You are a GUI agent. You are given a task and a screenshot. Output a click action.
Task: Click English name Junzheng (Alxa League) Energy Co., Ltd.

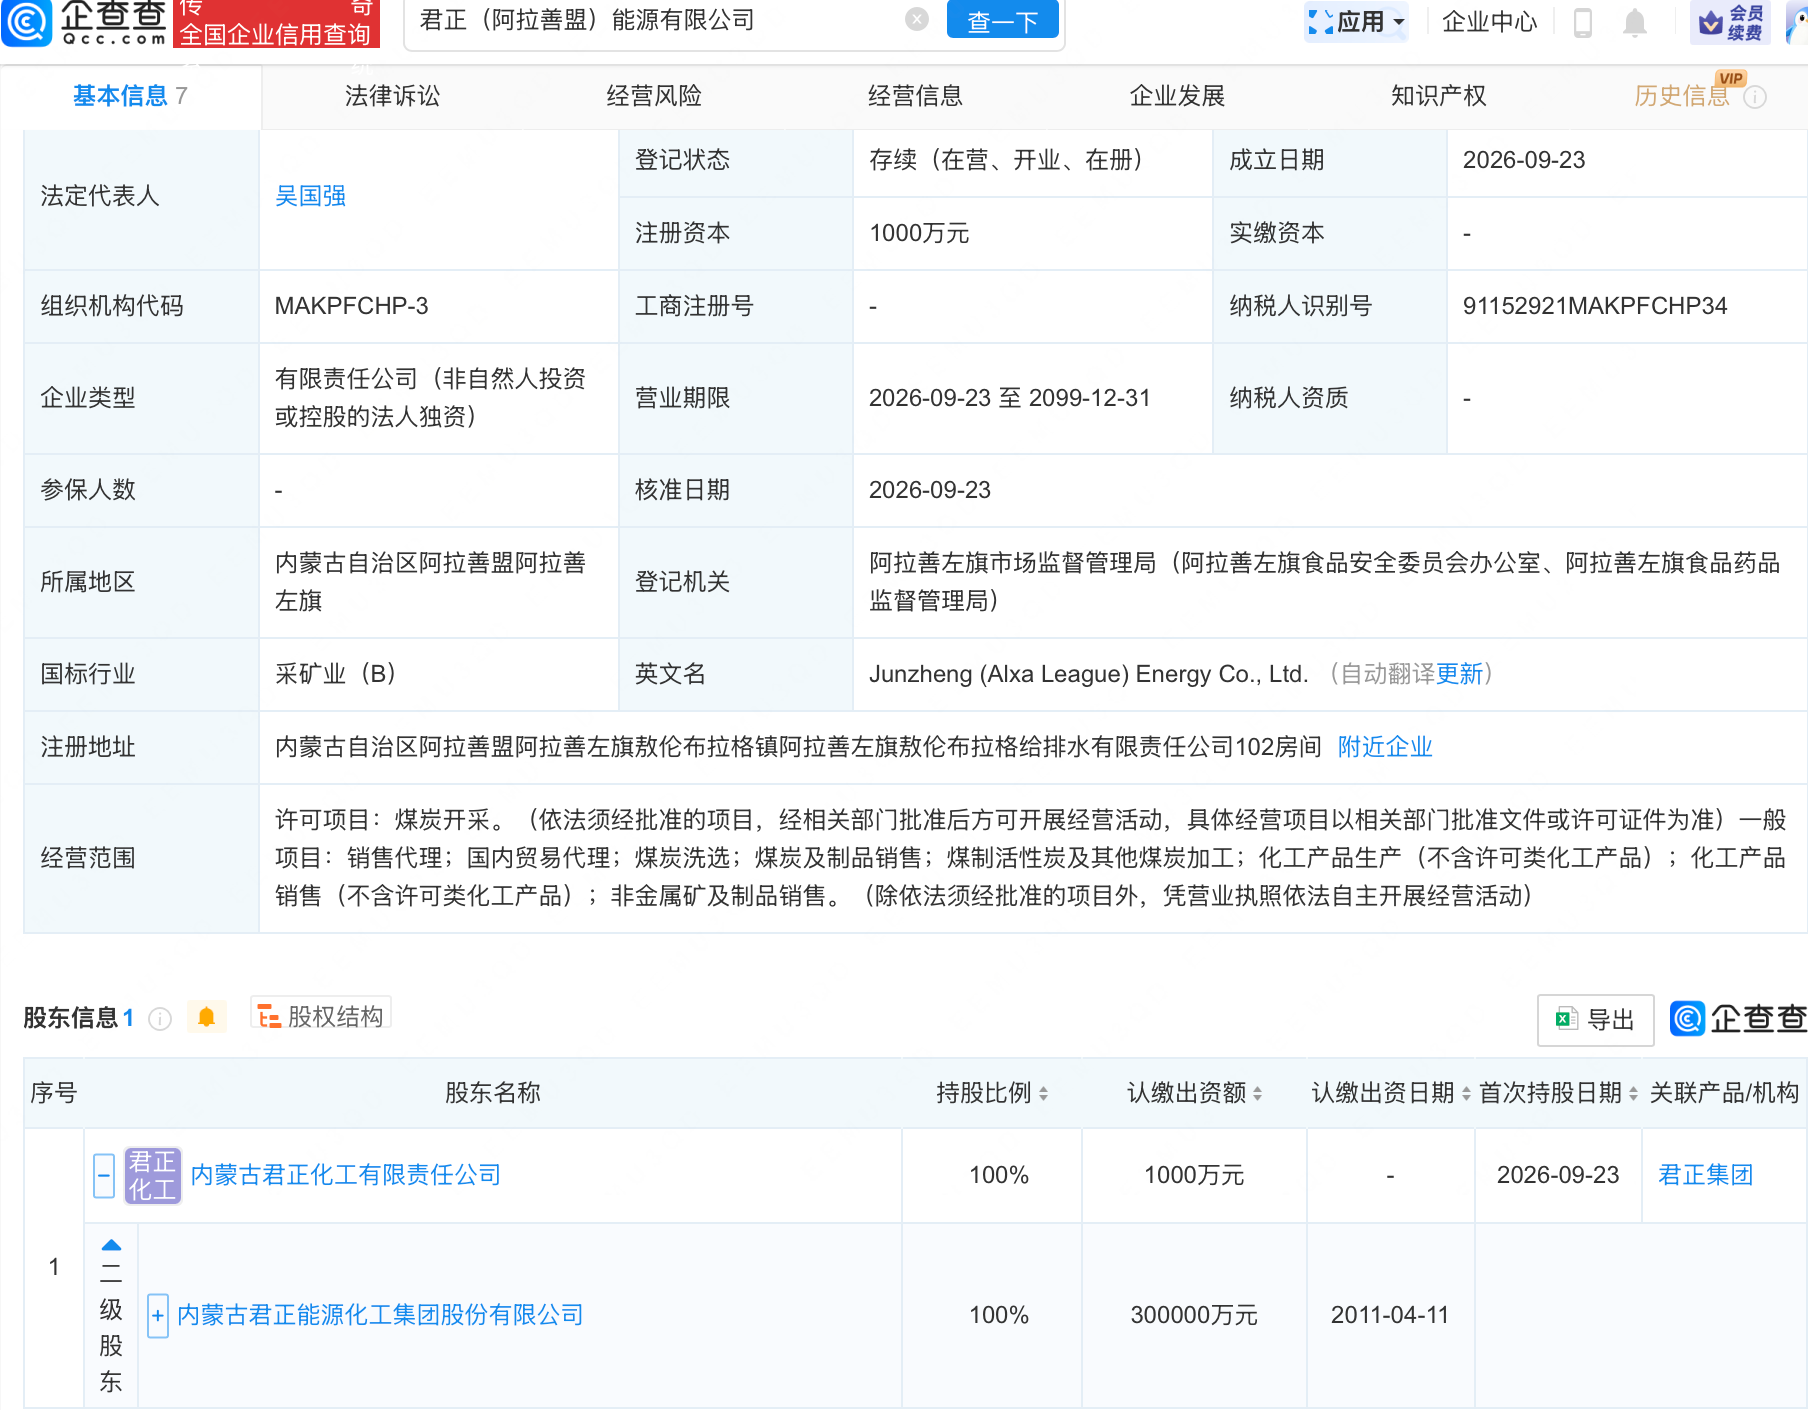tap(1088, 674)
